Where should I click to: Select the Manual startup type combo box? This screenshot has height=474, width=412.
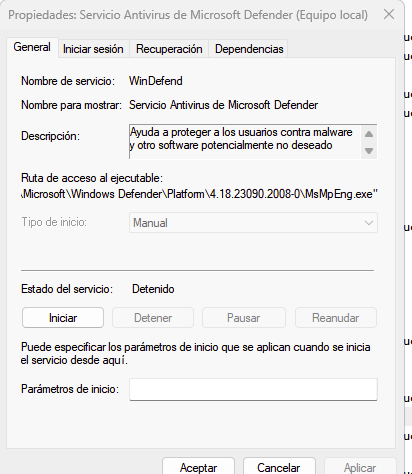click(253, 223)
